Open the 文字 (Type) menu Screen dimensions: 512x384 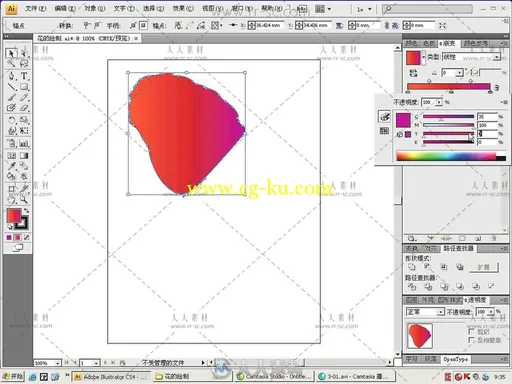124,9
